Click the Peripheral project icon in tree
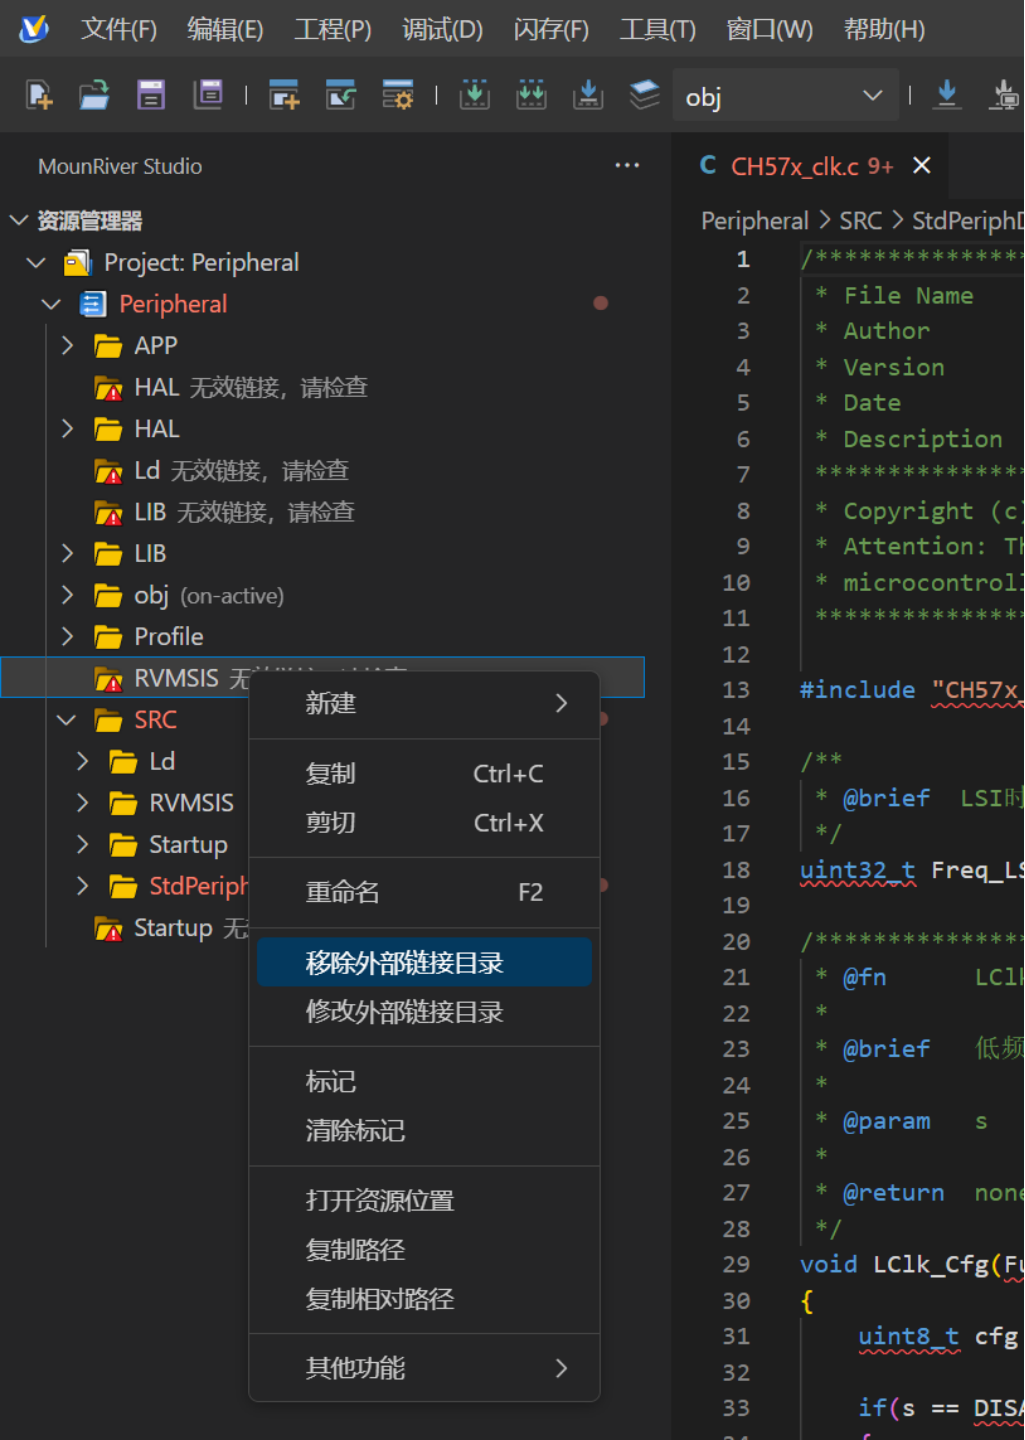This screenshot has height=1440, width=1025. click(93, 304)
